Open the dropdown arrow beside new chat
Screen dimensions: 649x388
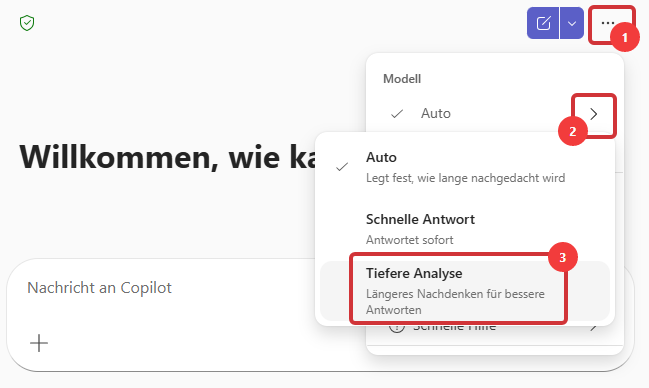tap(572, 23)
